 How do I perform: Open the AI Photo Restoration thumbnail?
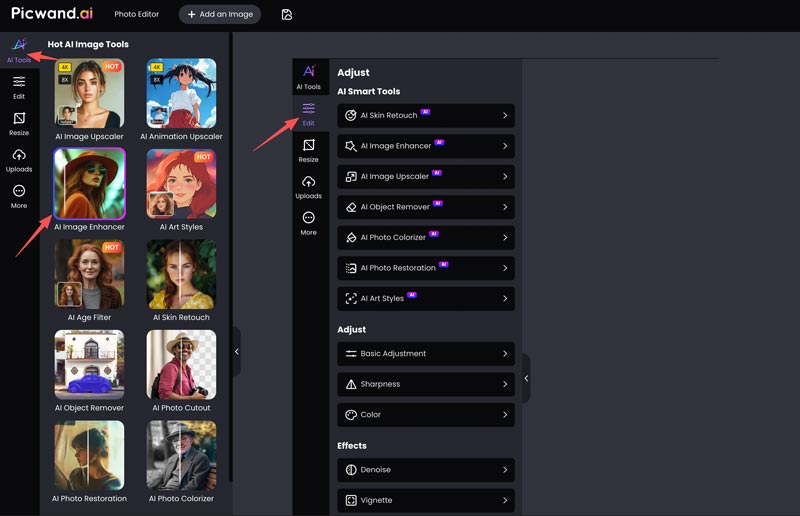pyautogui.click(x=89, y=455)
